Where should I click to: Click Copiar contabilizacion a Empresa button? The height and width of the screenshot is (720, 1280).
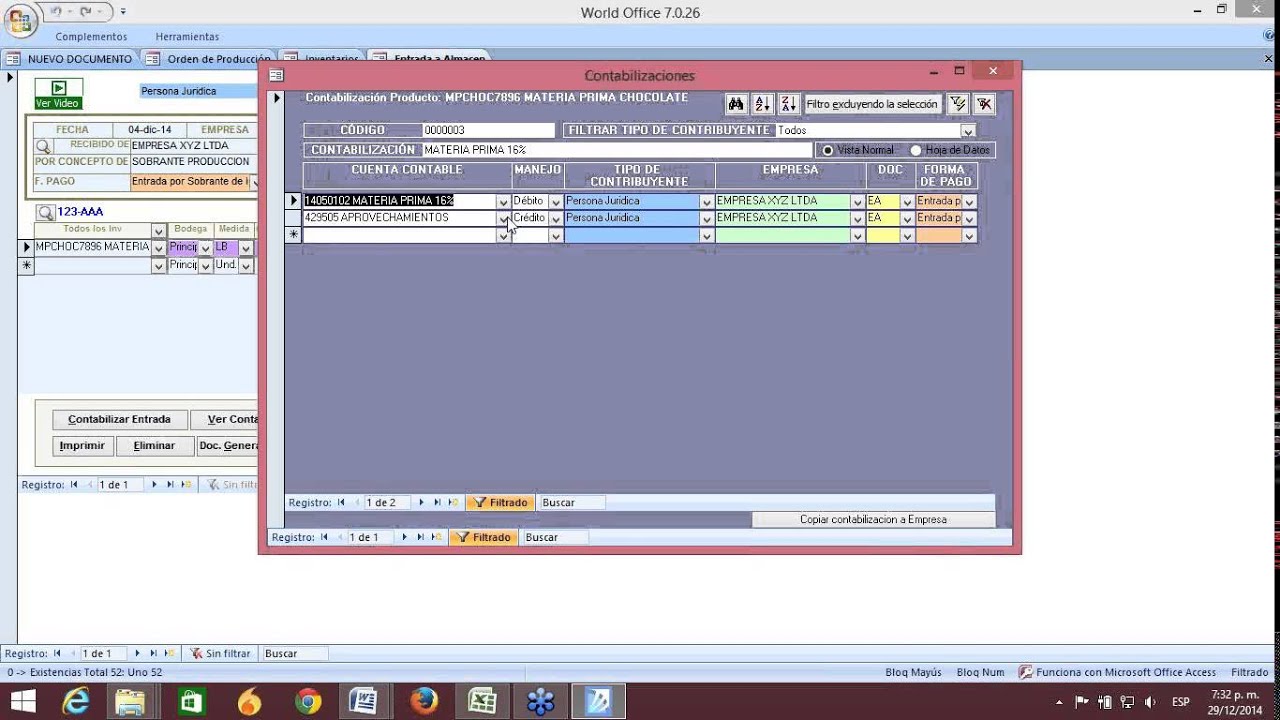tap(873, 520)
